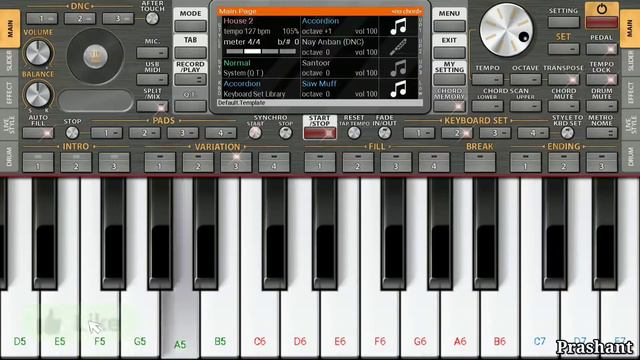
Task: Select Ending button 2
Action: pos(564,162)
